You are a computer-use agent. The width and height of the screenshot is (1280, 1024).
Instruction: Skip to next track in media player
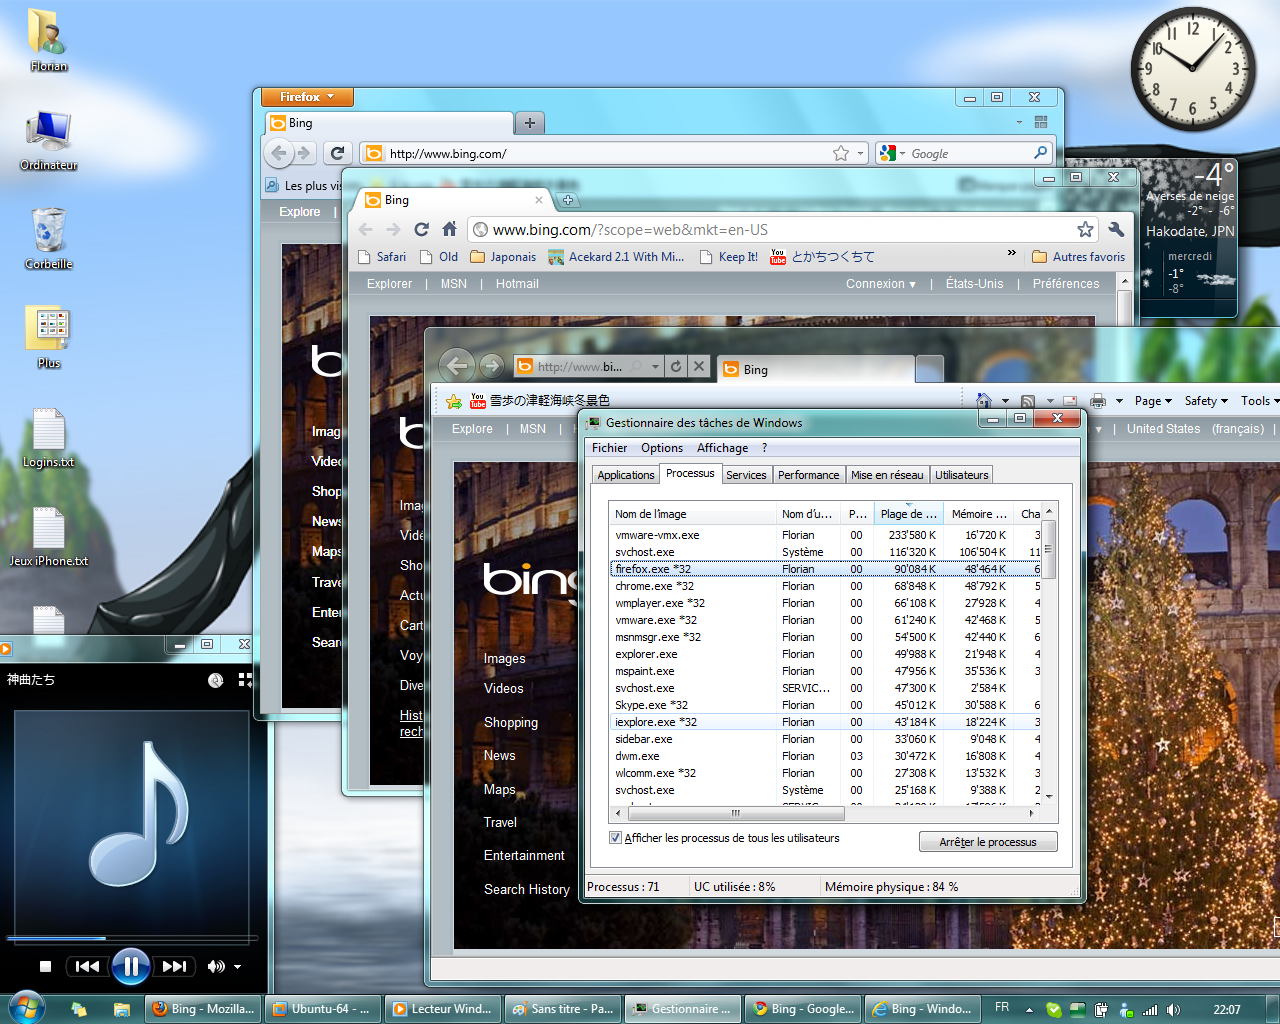click(x=175, y=966)
